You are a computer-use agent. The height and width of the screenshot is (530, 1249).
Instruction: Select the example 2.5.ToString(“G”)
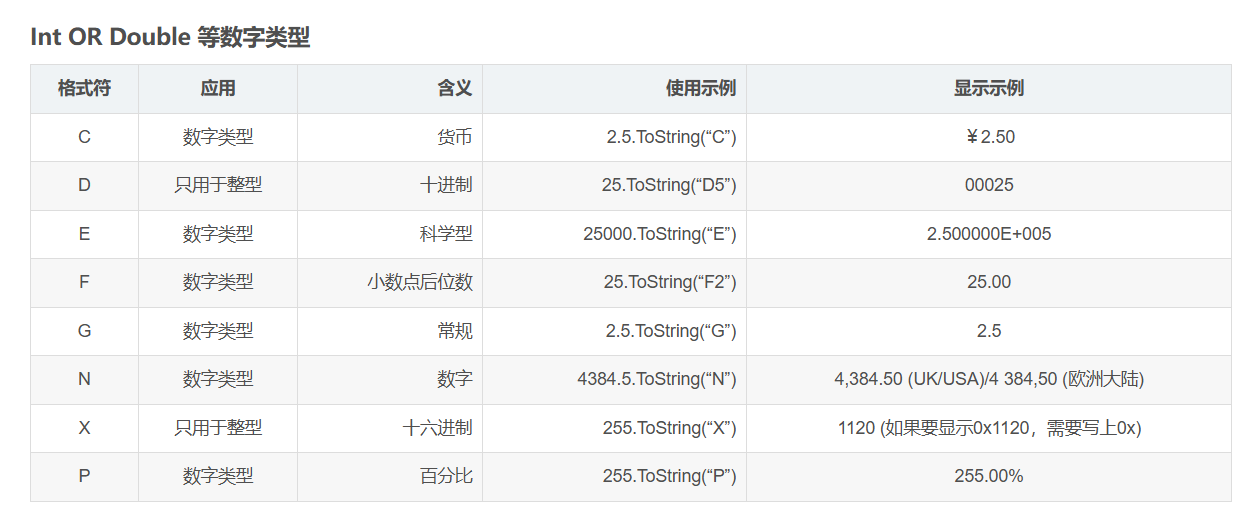point(671,331)
